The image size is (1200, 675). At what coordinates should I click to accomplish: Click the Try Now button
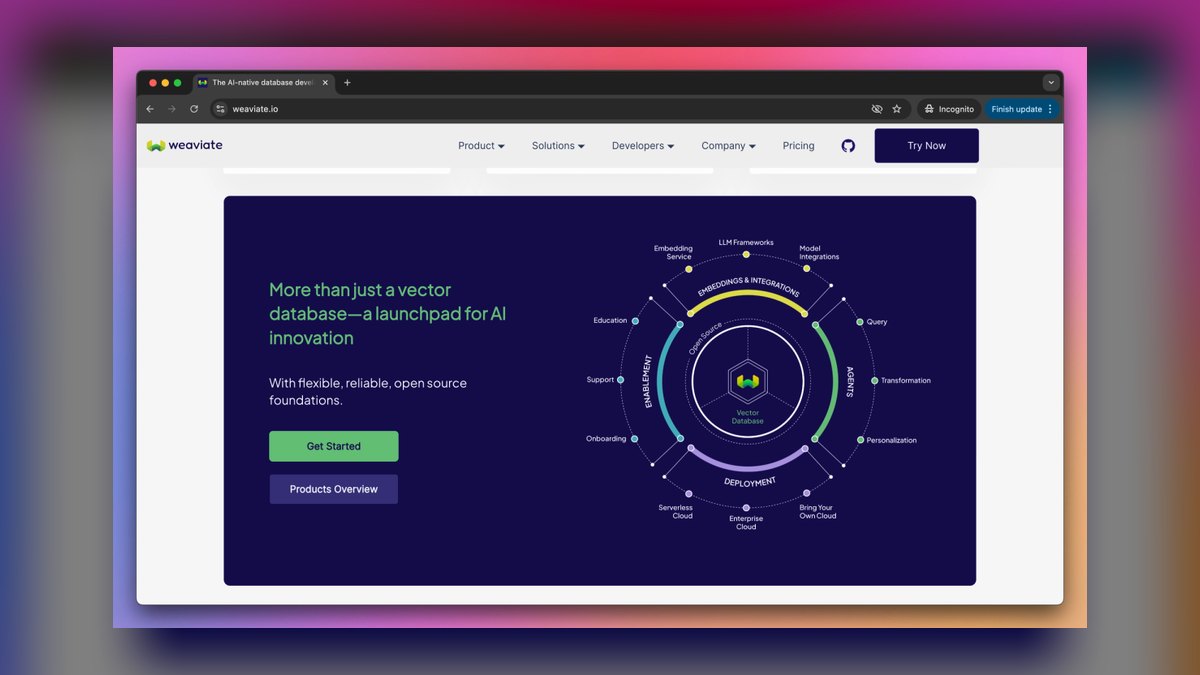(927, 146)
